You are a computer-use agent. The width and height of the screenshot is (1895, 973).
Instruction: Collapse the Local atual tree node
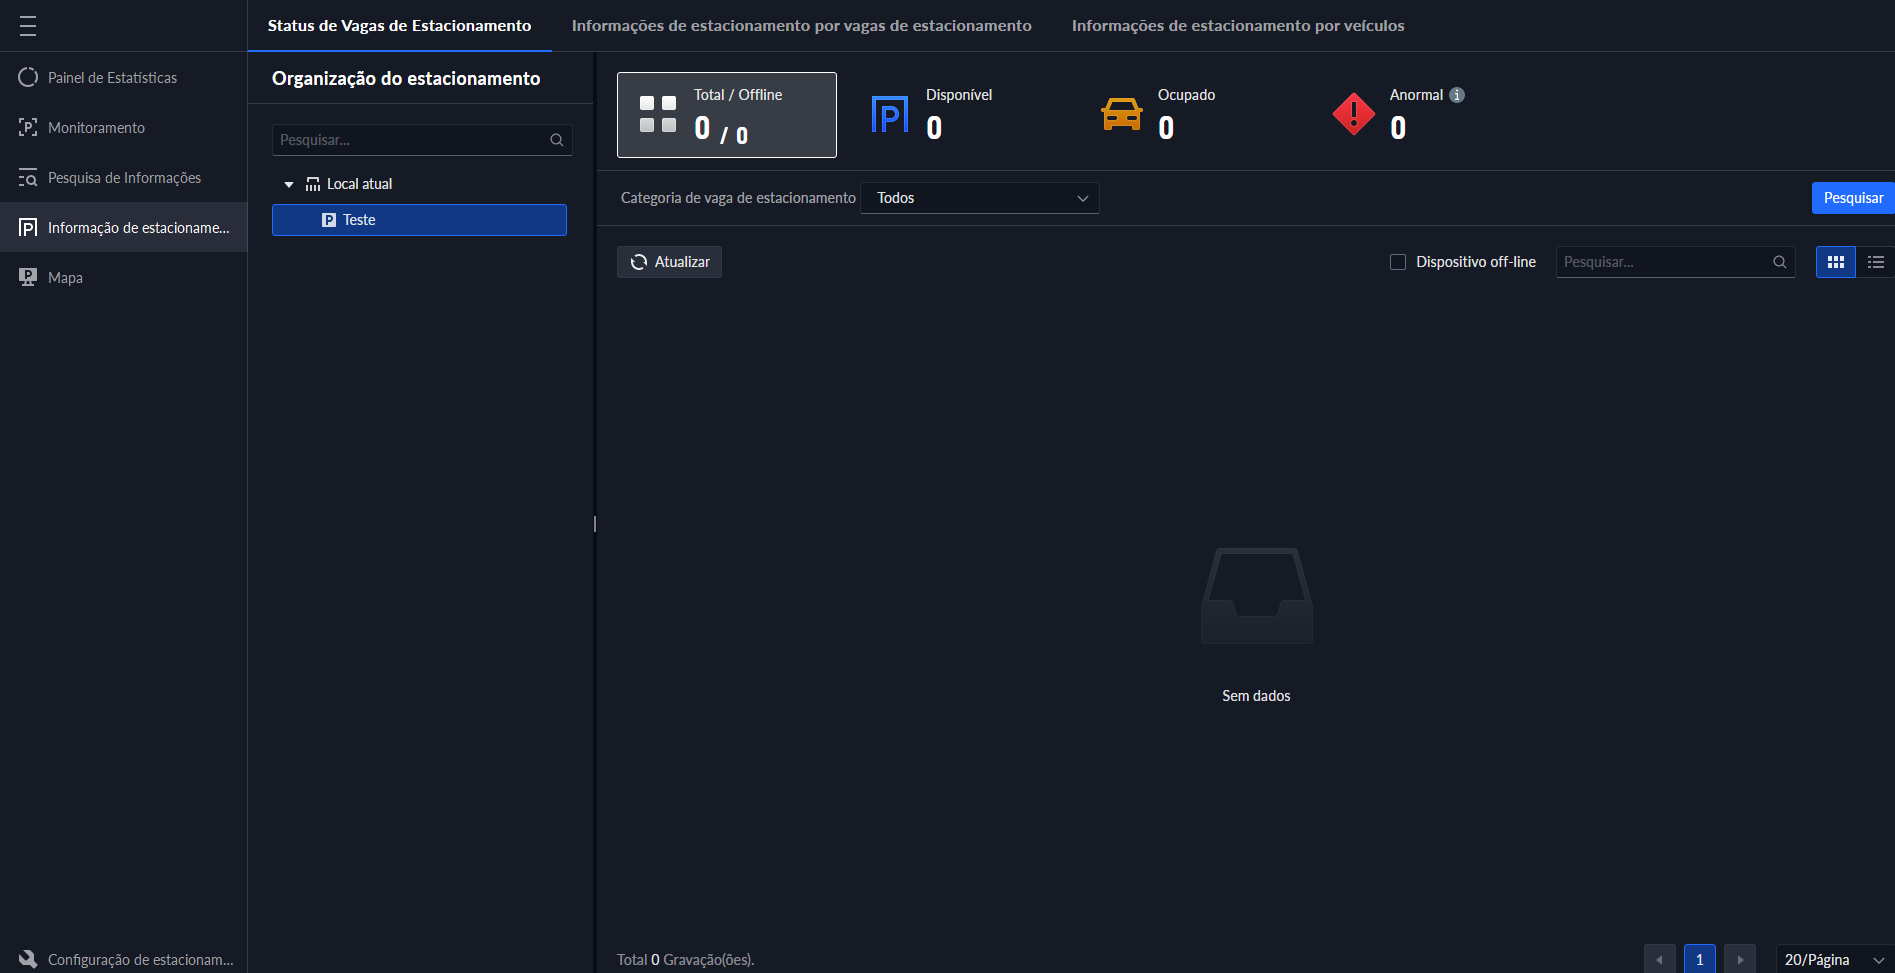tap(289, 185)
